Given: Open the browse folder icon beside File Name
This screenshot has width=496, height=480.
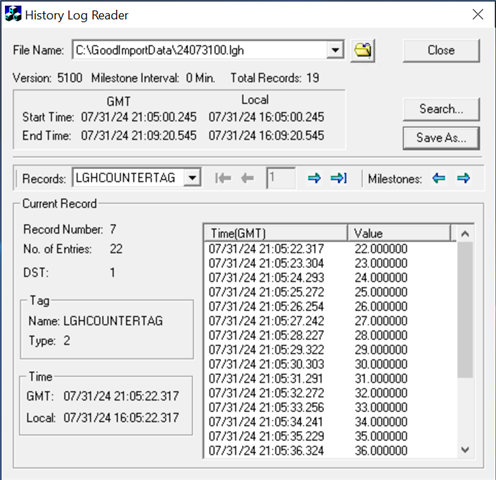Looking at the screenshot, I should (x=363, y=51).
